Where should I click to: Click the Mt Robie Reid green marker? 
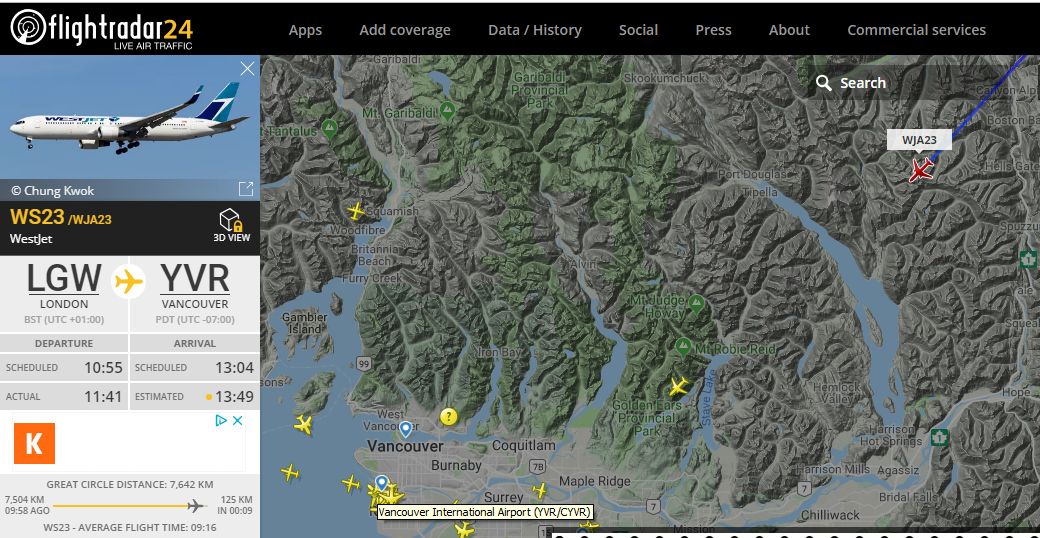(x=683, y=346)
